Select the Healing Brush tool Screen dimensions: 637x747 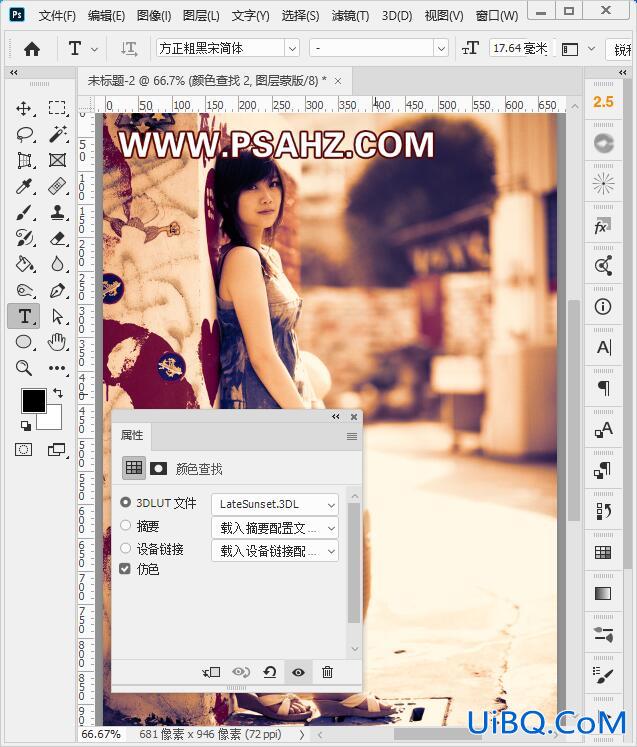pyautogui.click(x=57, y=186)
